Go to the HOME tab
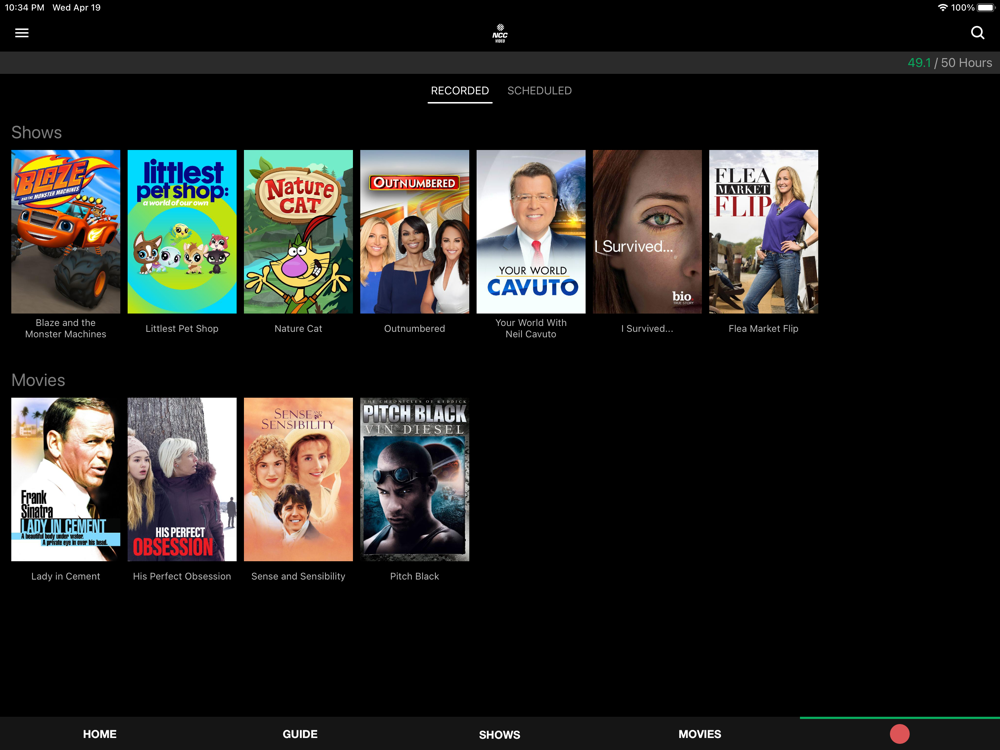 pos(99,734)
